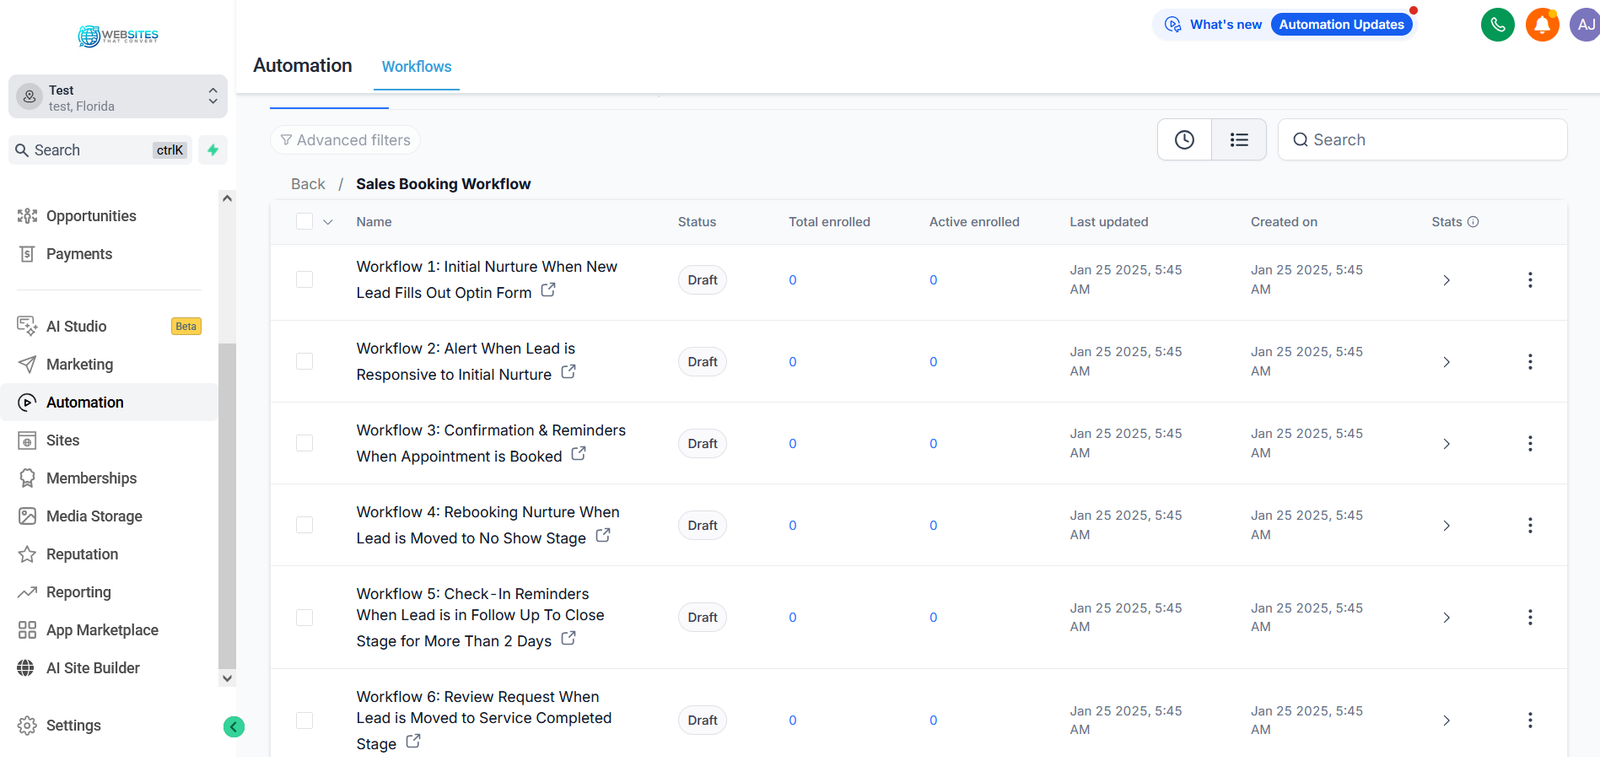Open Workflow 4 external link icon
The height and width of the screenshot is (757, 1600).
coord(603,536)
